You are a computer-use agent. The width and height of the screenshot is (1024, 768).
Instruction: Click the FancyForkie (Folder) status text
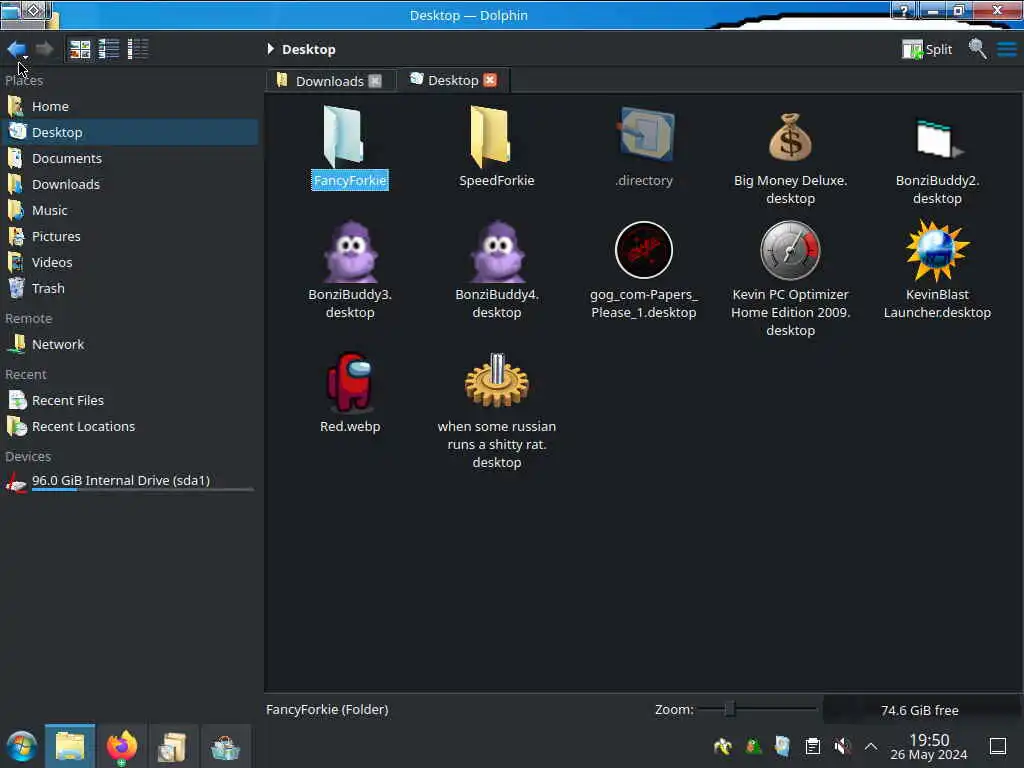coord(327,709)
